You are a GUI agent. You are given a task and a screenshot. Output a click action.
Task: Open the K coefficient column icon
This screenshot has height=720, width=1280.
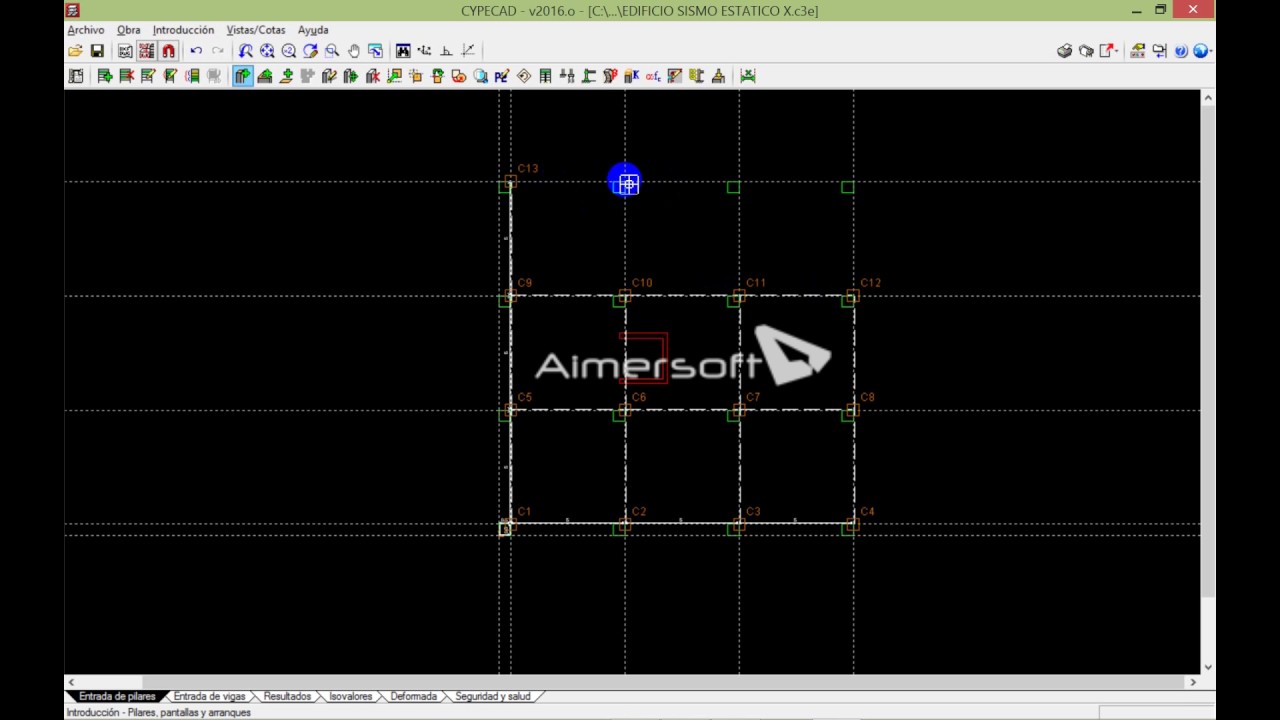point(631,76)
